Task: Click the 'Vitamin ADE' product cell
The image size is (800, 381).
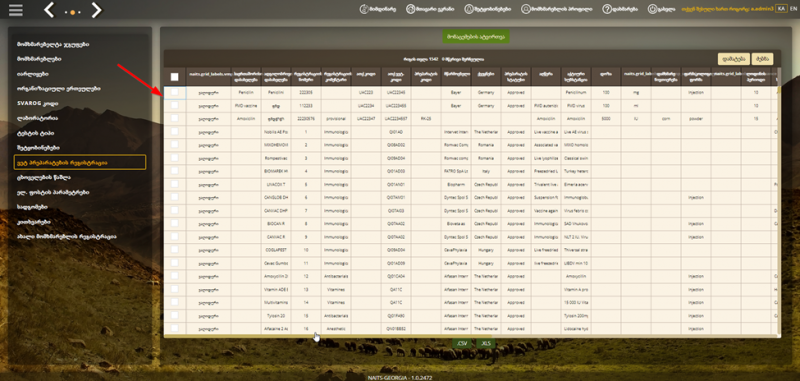Action: tap(276, 290)
